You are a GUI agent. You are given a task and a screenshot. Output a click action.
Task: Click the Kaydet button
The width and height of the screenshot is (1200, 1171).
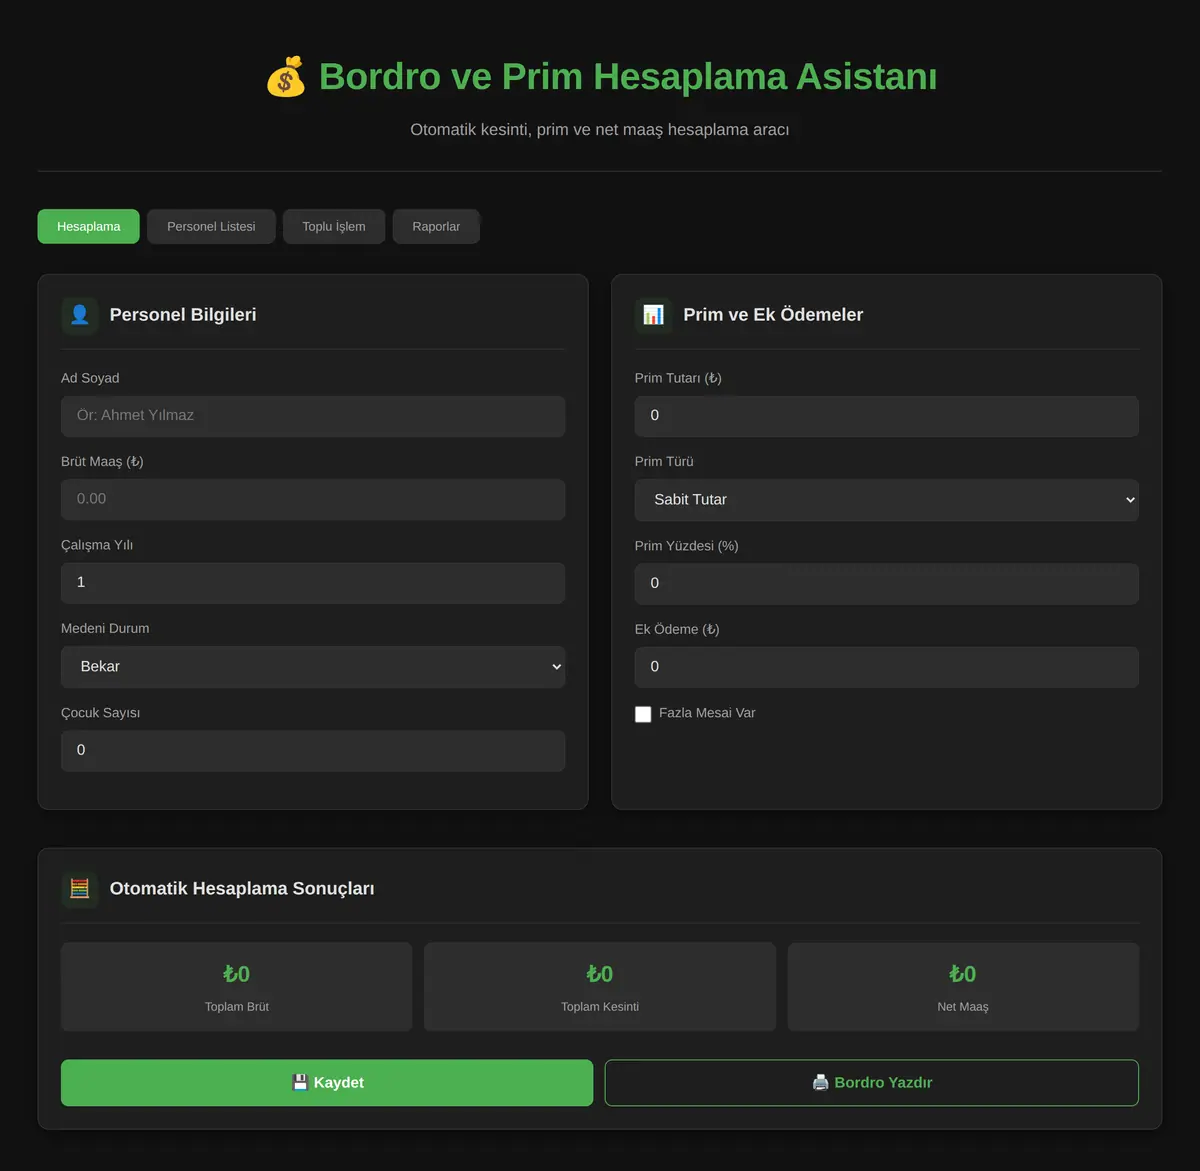pos(327,1083)
